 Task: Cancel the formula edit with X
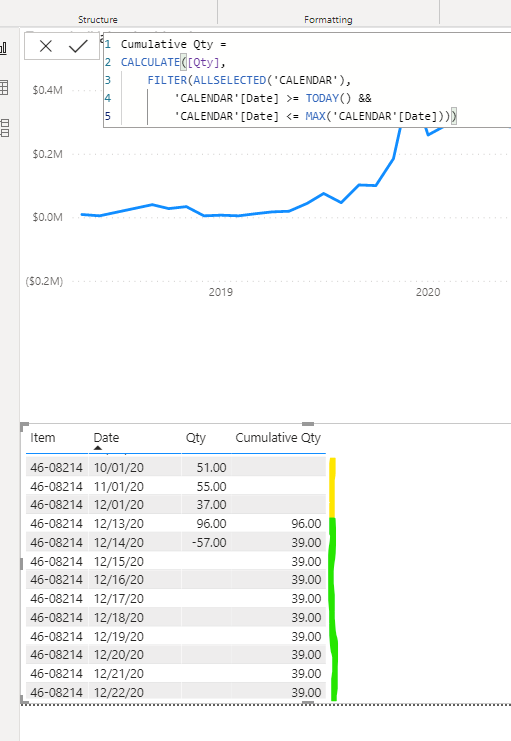(46, 46)
